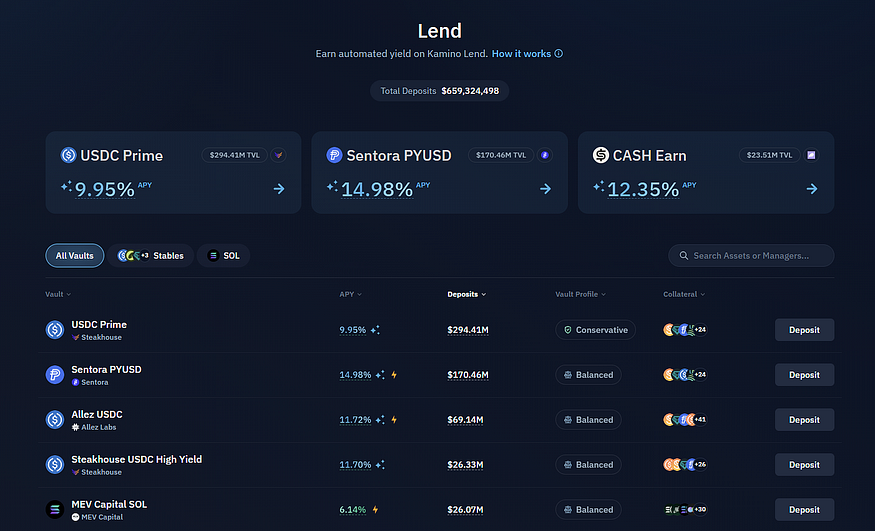Click the $26.33M deposits value

465,465
